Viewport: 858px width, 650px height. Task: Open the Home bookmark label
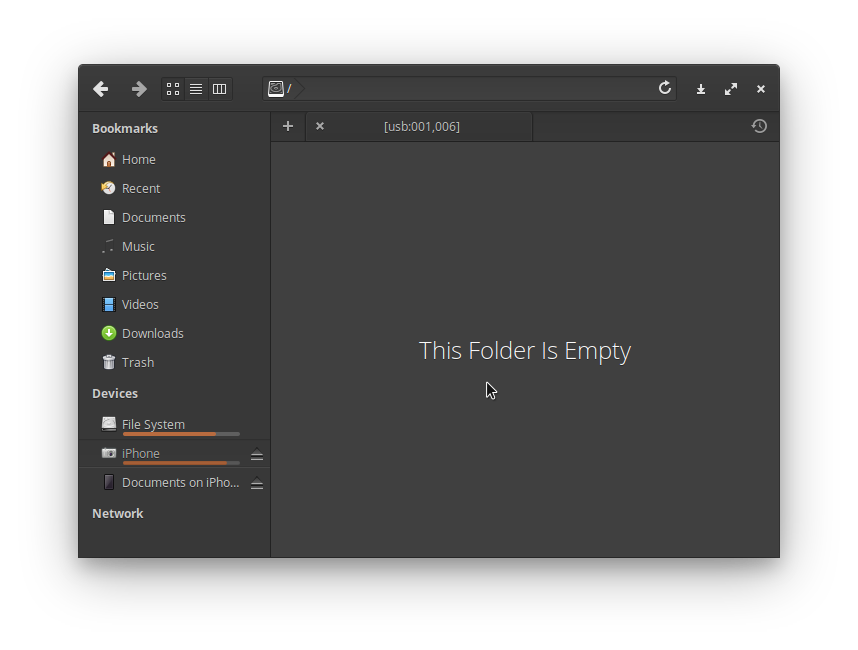click(139, 159)
